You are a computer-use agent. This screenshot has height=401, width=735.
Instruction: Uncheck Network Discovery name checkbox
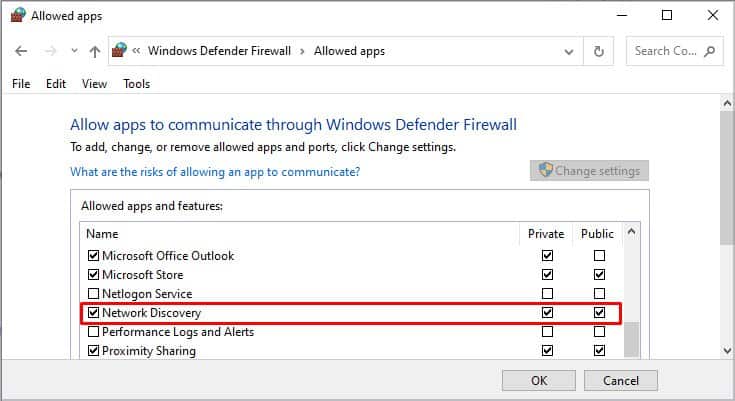pos(93,312)
